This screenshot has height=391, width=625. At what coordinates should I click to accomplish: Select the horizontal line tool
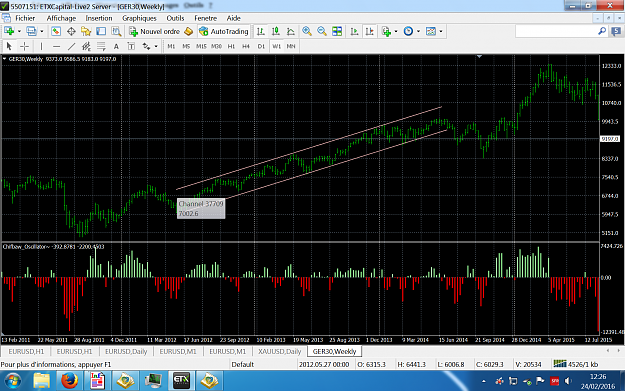coord(56,46)
